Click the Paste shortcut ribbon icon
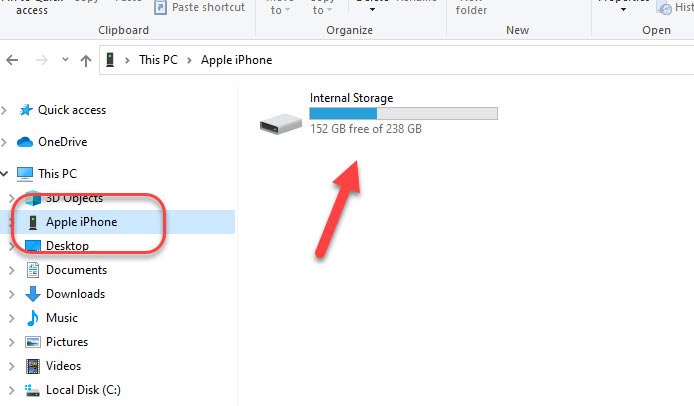This screenshot has height=406, width=694. pyautogui.click(x=160, y=8)
